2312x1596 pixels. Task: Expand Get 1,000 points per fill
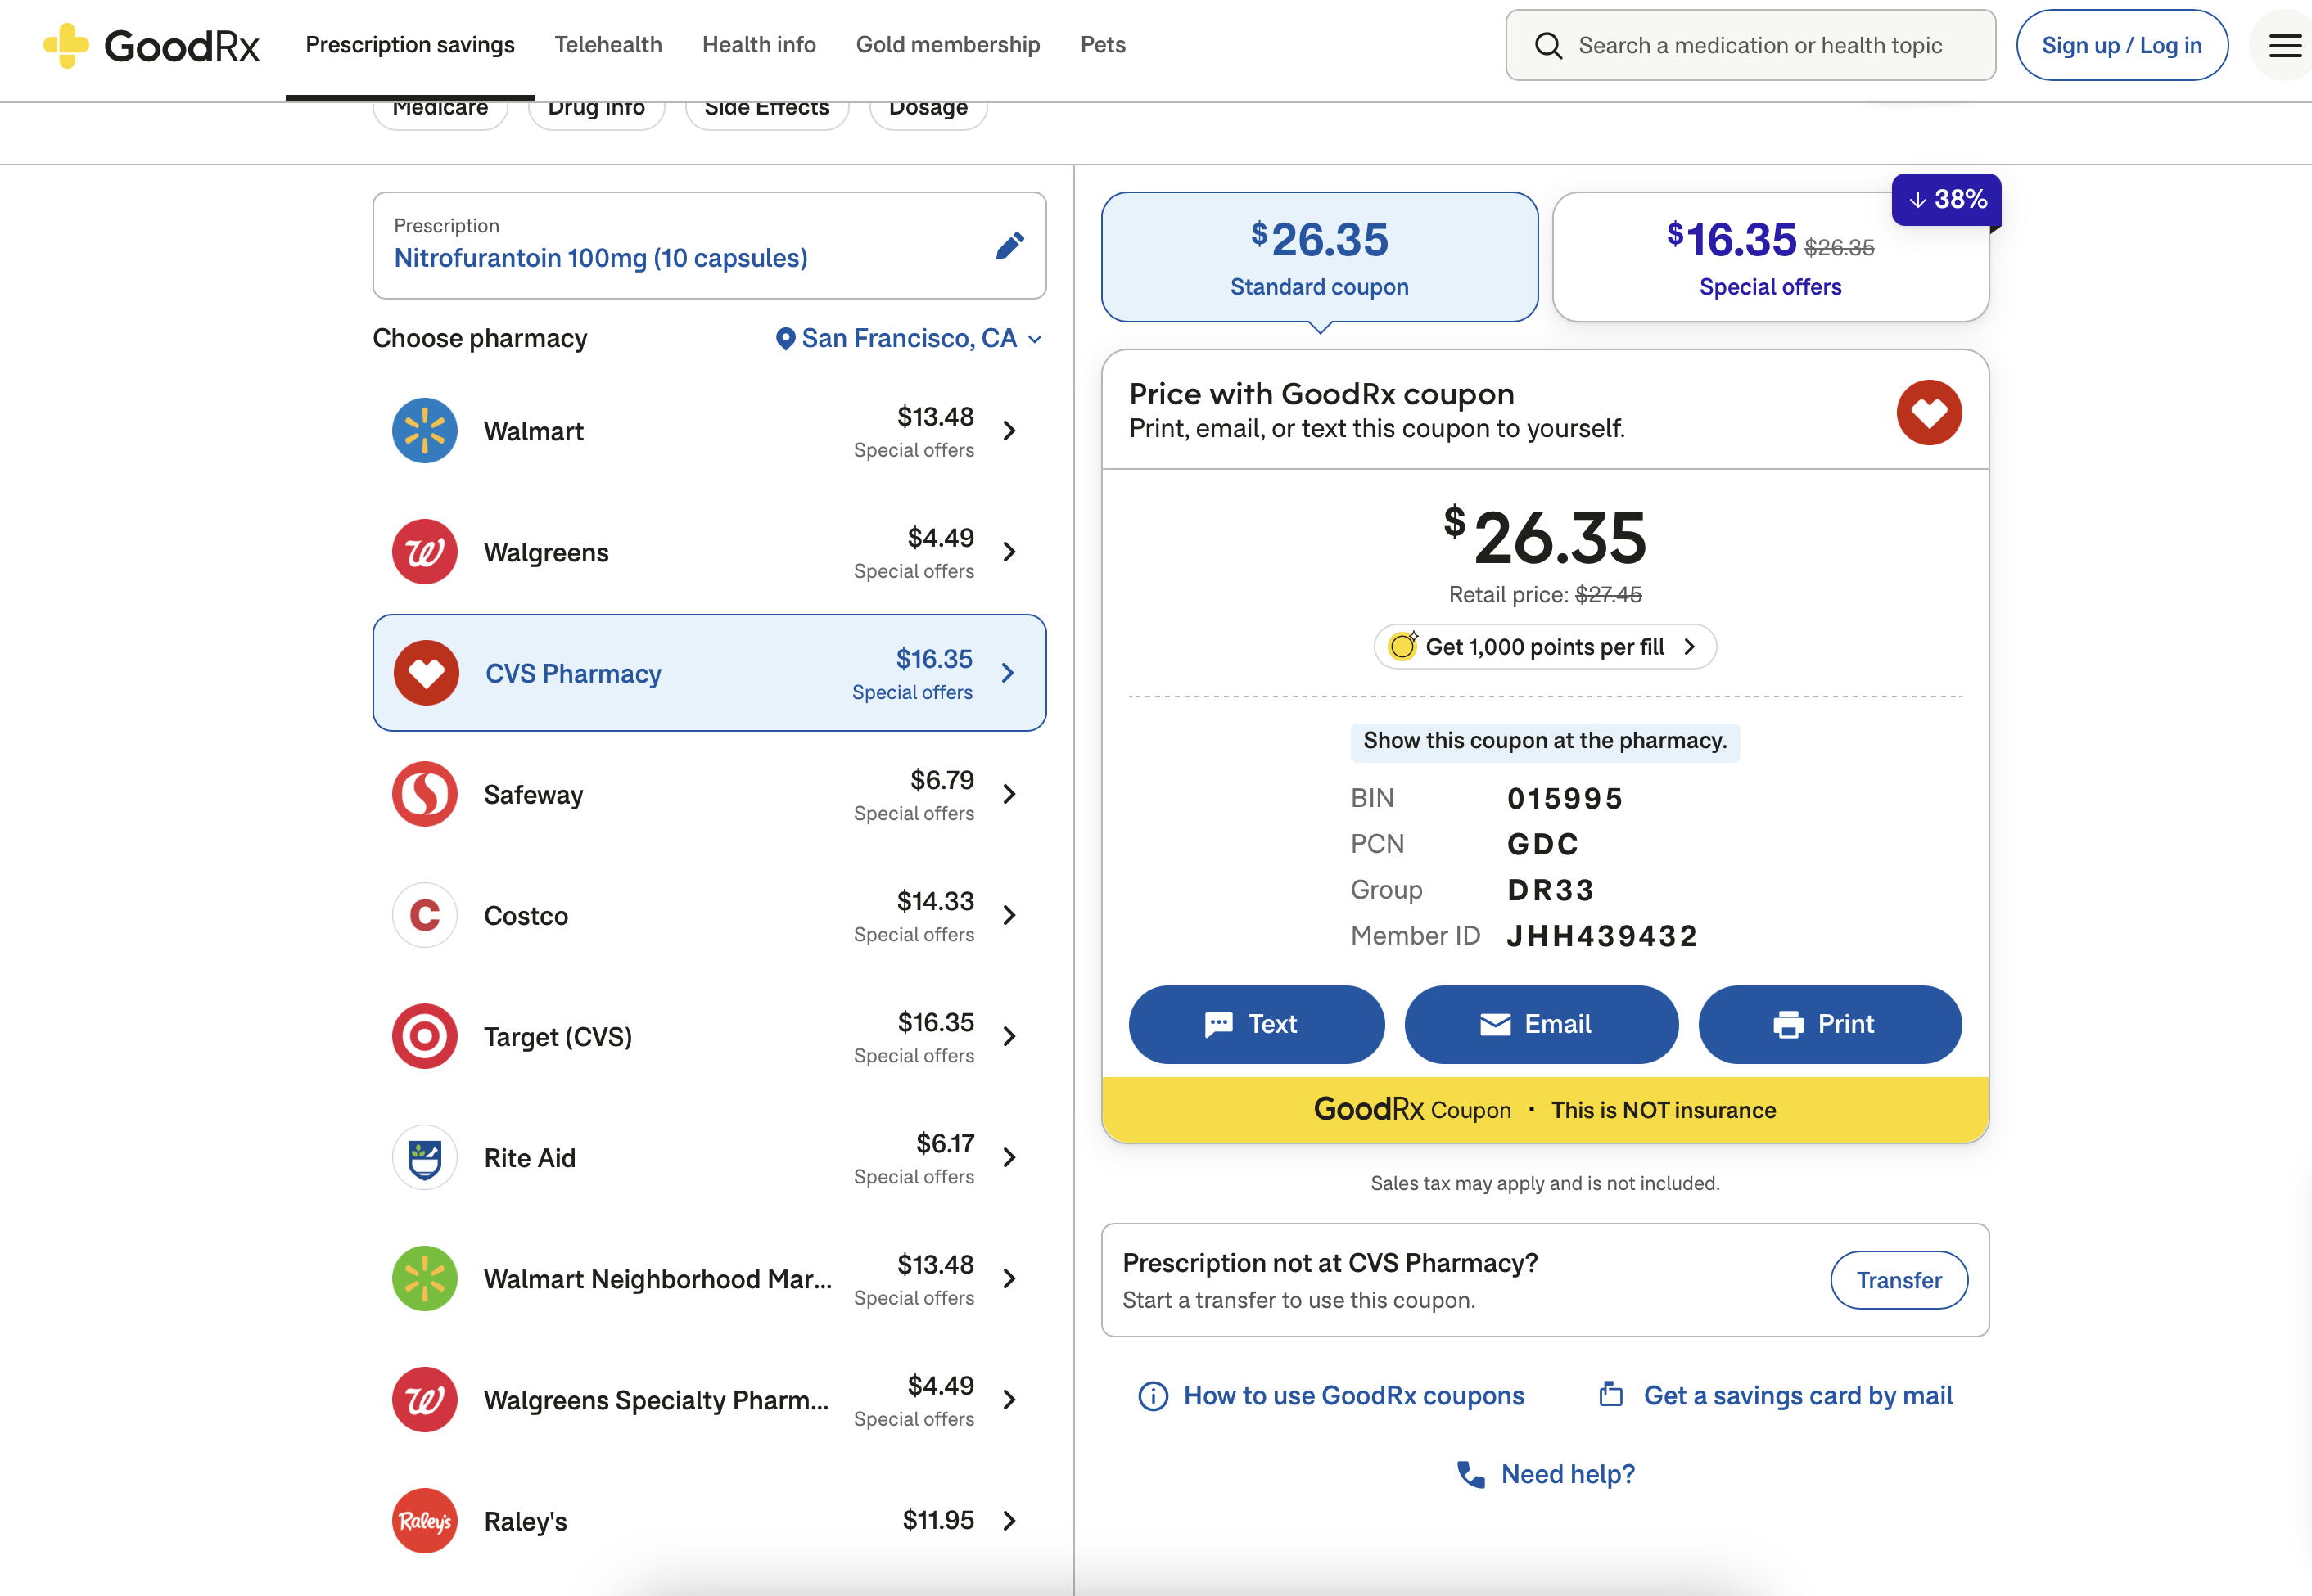click(1544, 647)
